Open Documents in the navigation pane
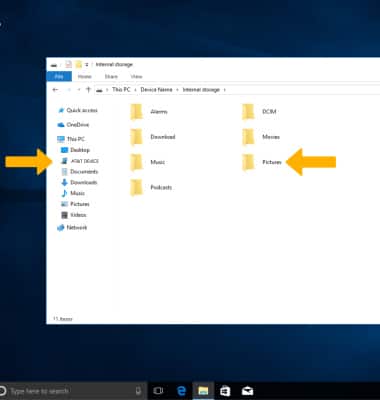This screenshot has height=400, width=380. coord(80,172)
